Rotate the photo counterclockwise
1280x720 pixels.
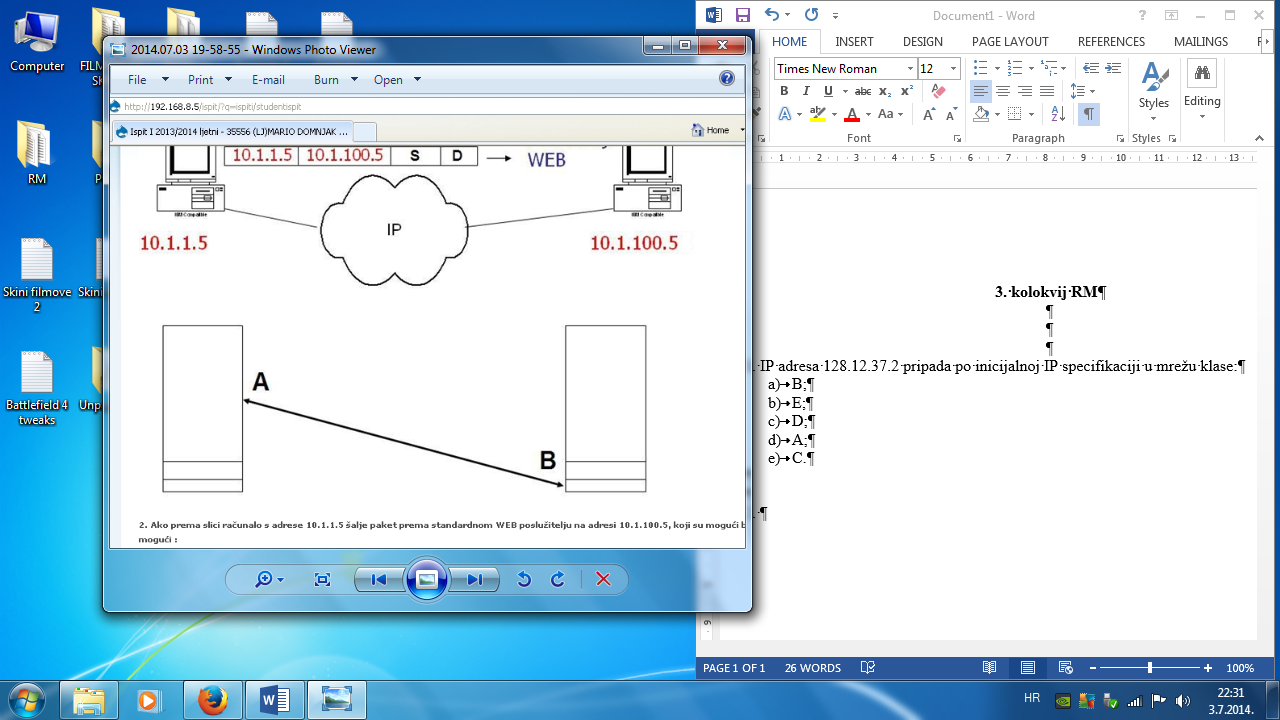pyautogui.click(x=523, y=580)
